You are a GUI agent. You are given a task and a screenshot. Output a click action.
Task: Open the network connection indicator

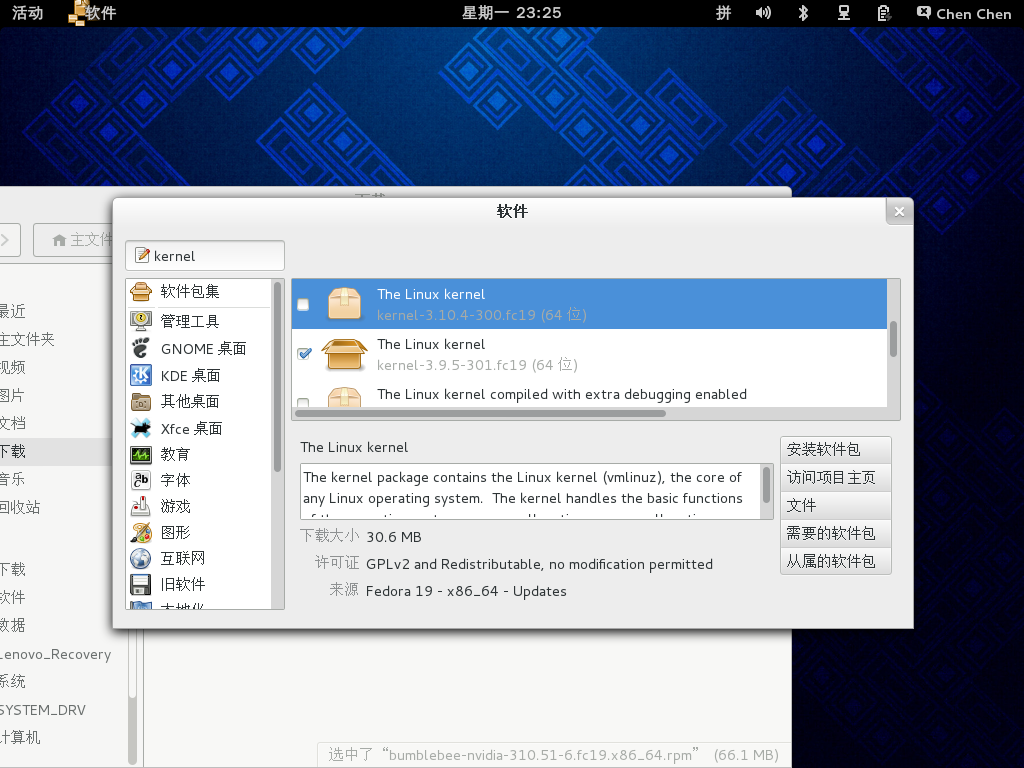(x=844, y=13)
